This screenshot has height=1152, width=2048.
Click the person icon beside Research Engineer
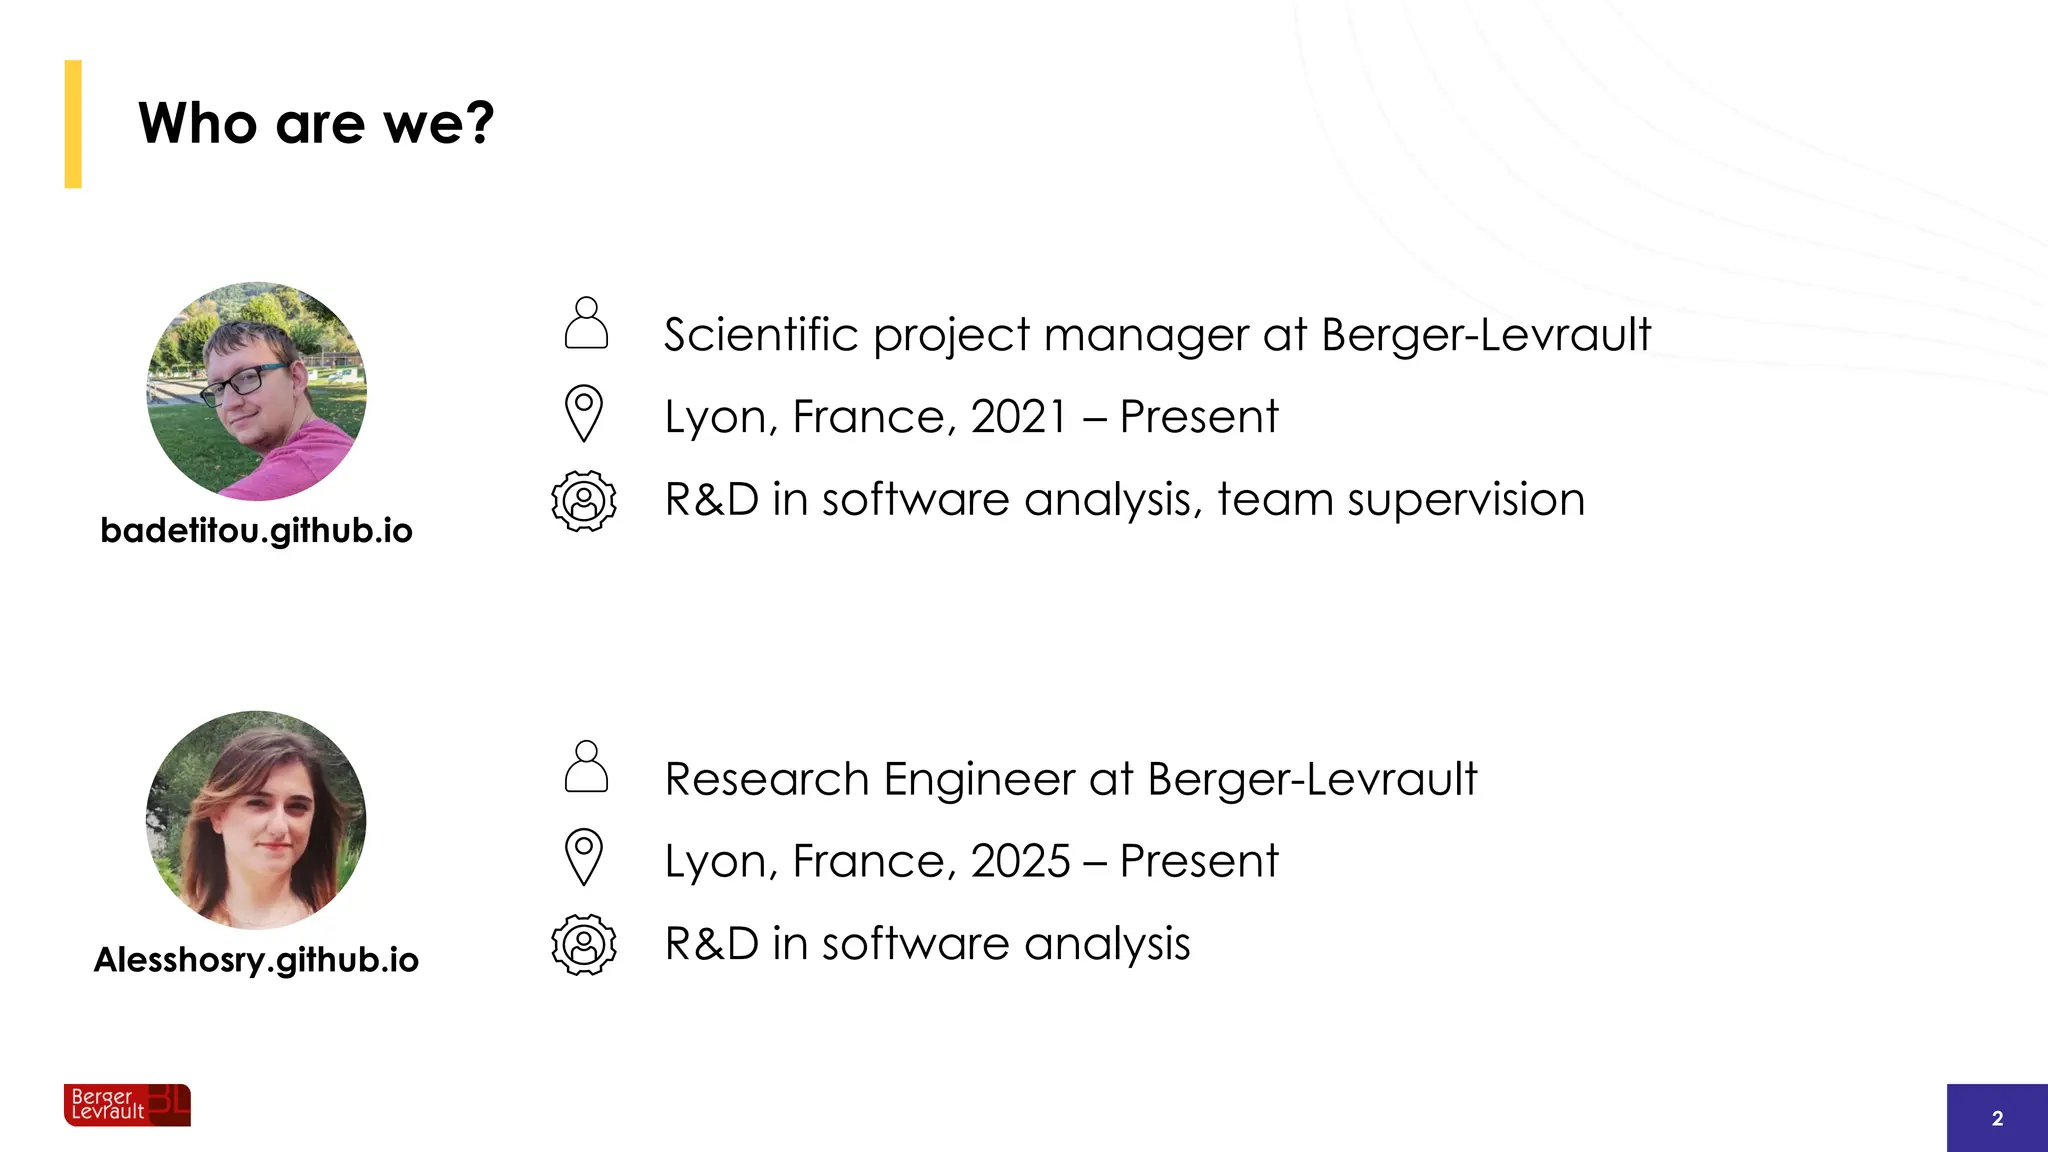click(586, 768)
